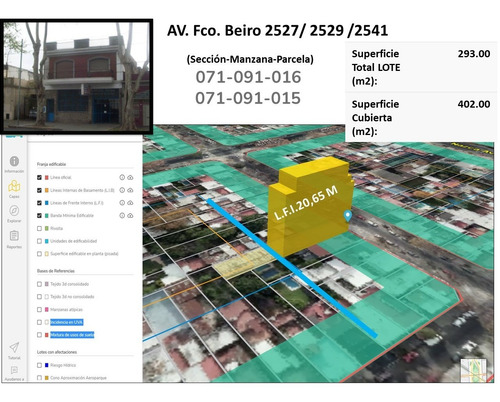The height and width of the screenshot is (402, 500).
Task: Click 'Tejido 3d consolidado' label
Action: pos(69,284)
